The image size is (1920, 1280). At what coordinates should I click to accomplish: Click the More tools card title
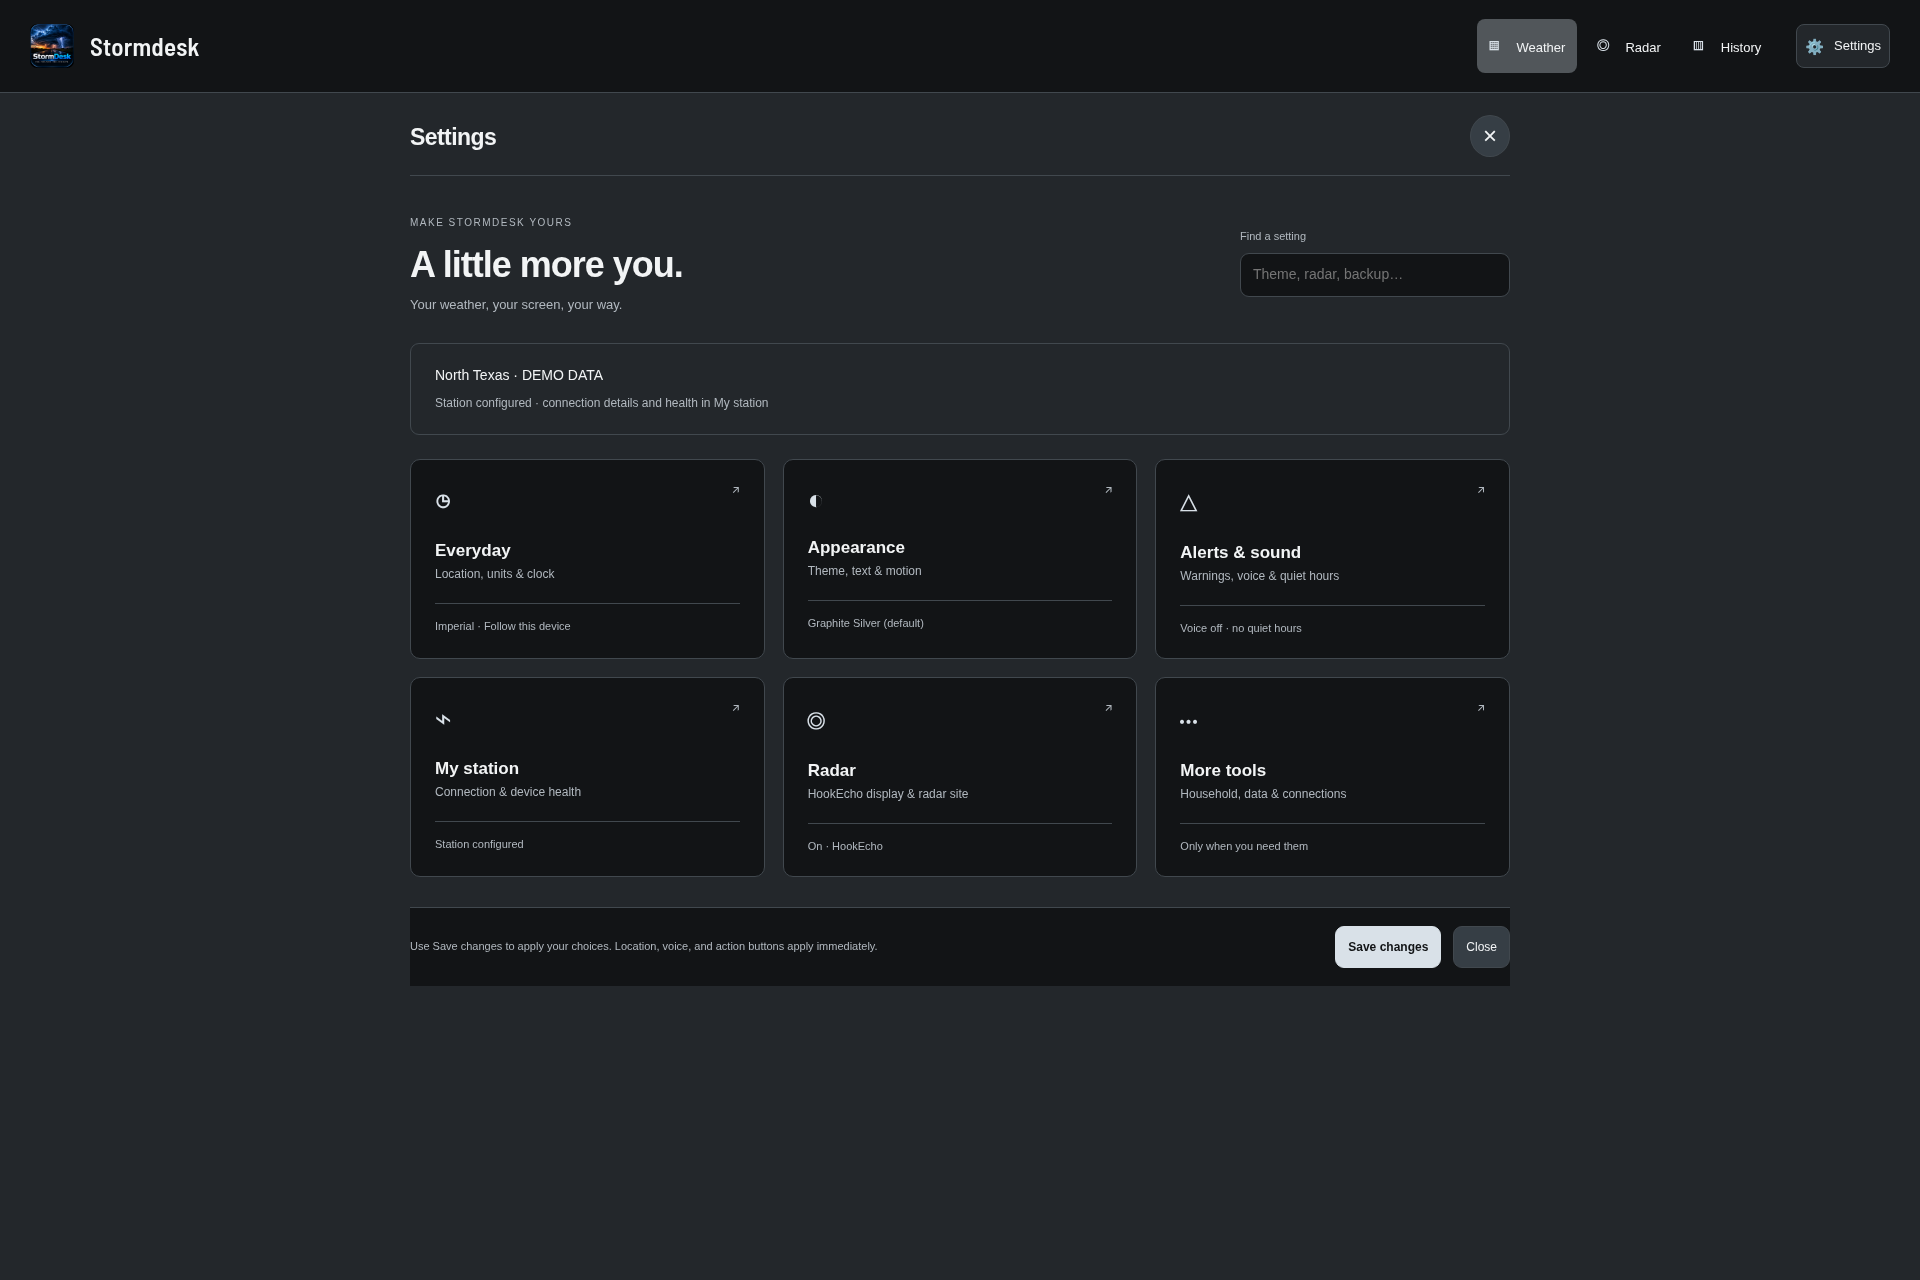click(1223, 770)
